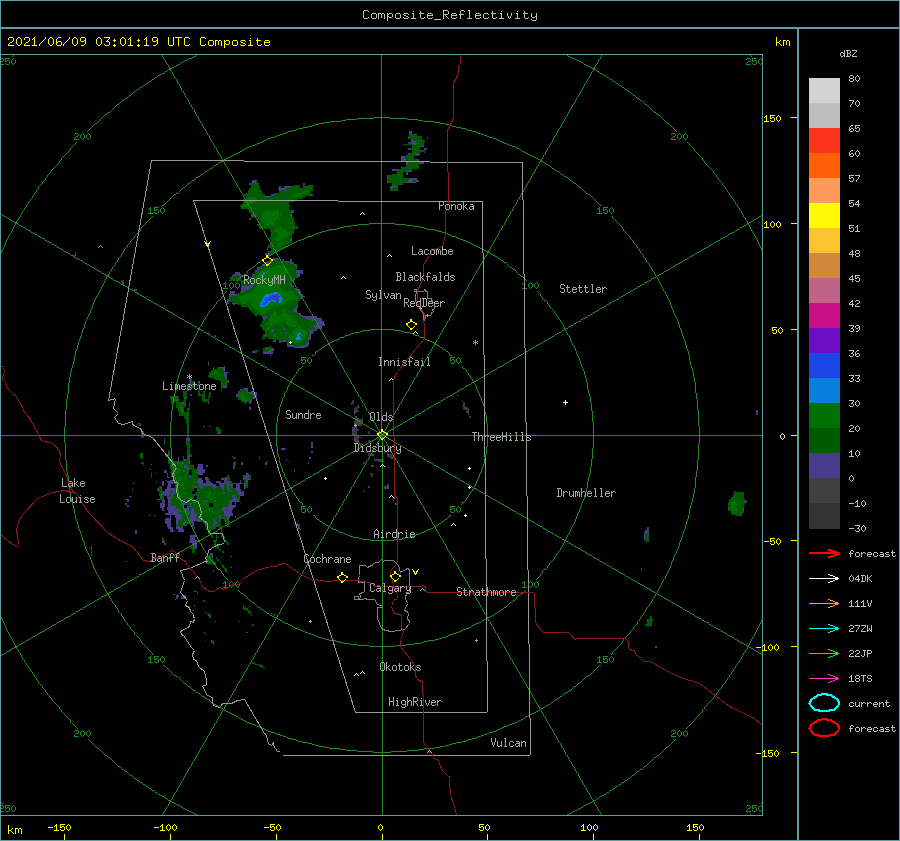Pick the bright green 20 dBZ swatch
This screenshot has width=900, height=841.
click(x=824, y=416)
